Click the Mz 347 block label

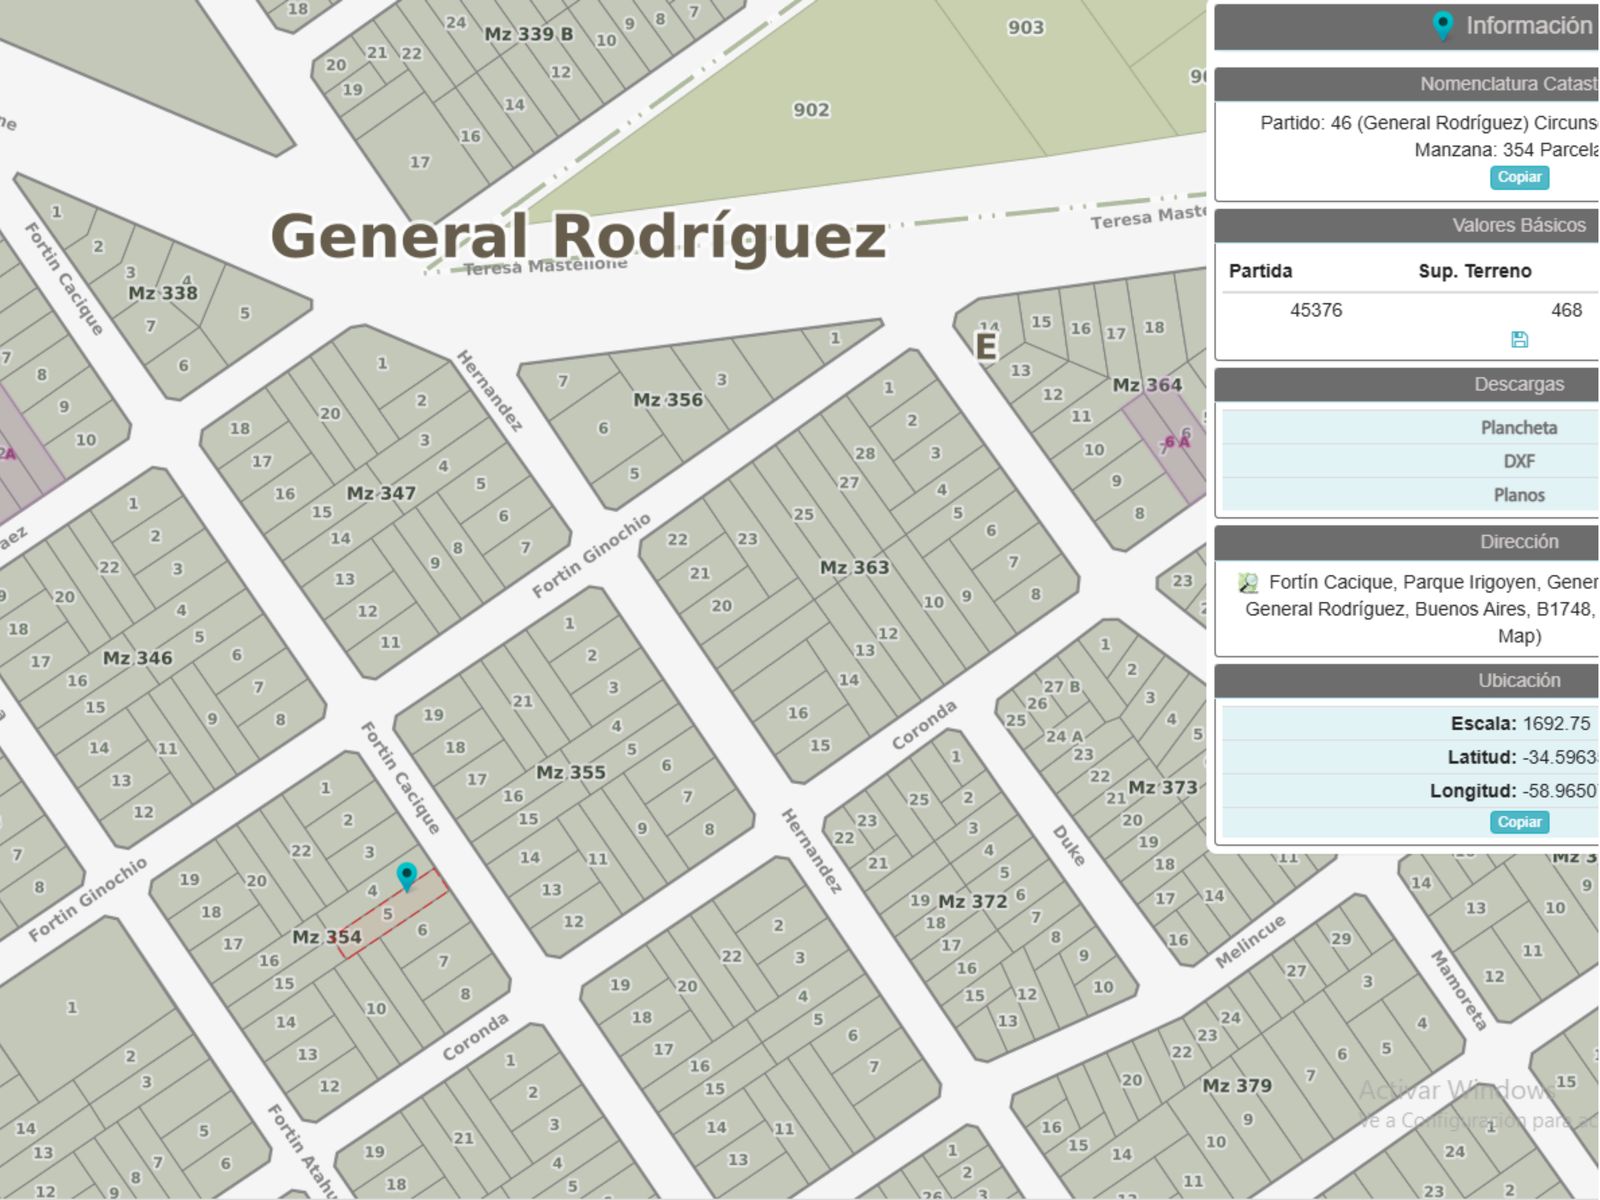(381, 493)
